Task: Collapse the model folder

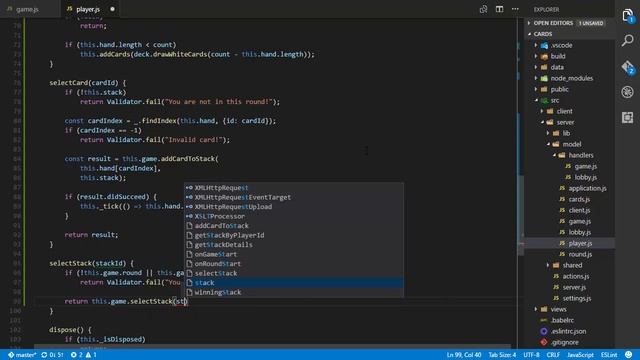Action: (x=572, y=144)
